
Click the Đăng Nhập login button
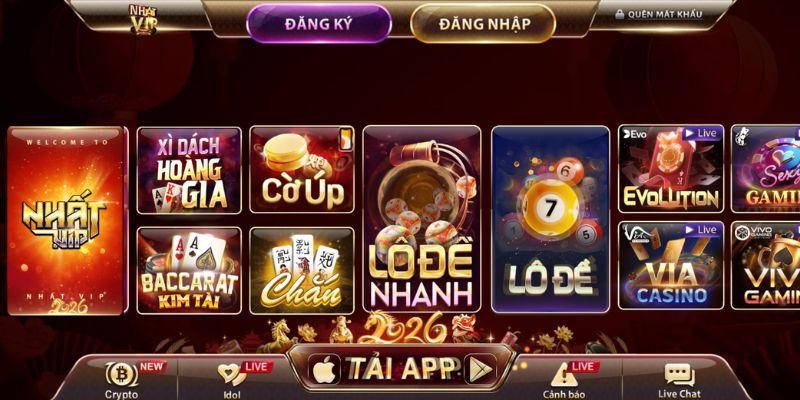pyautogui.click(x=483, y=23)
